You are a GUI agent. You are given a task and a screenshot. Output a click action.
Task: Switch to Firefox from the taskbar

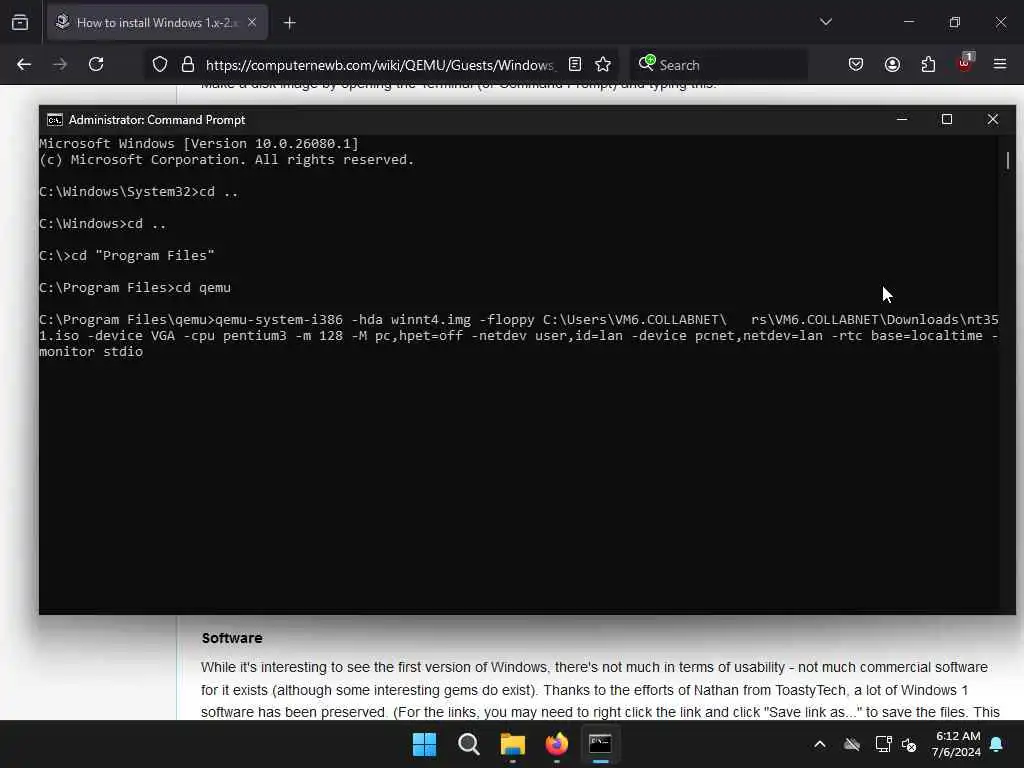(556, 744)
